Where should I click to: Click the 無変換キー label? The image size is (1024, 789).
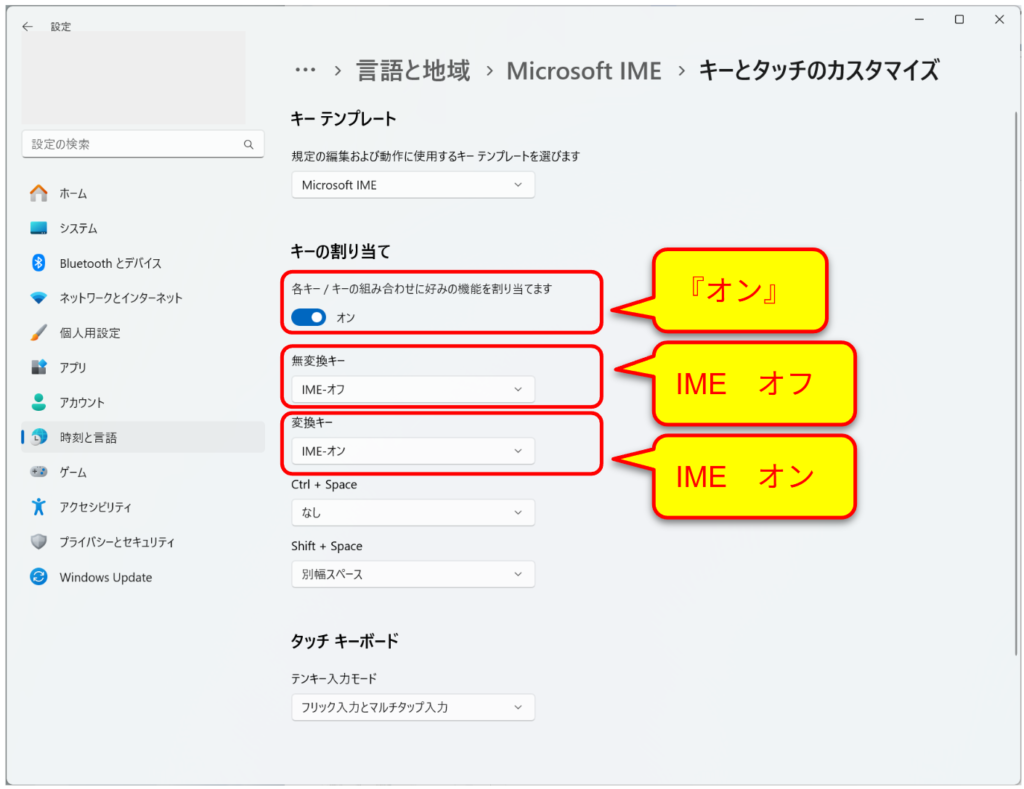click(x=318, y=361)
